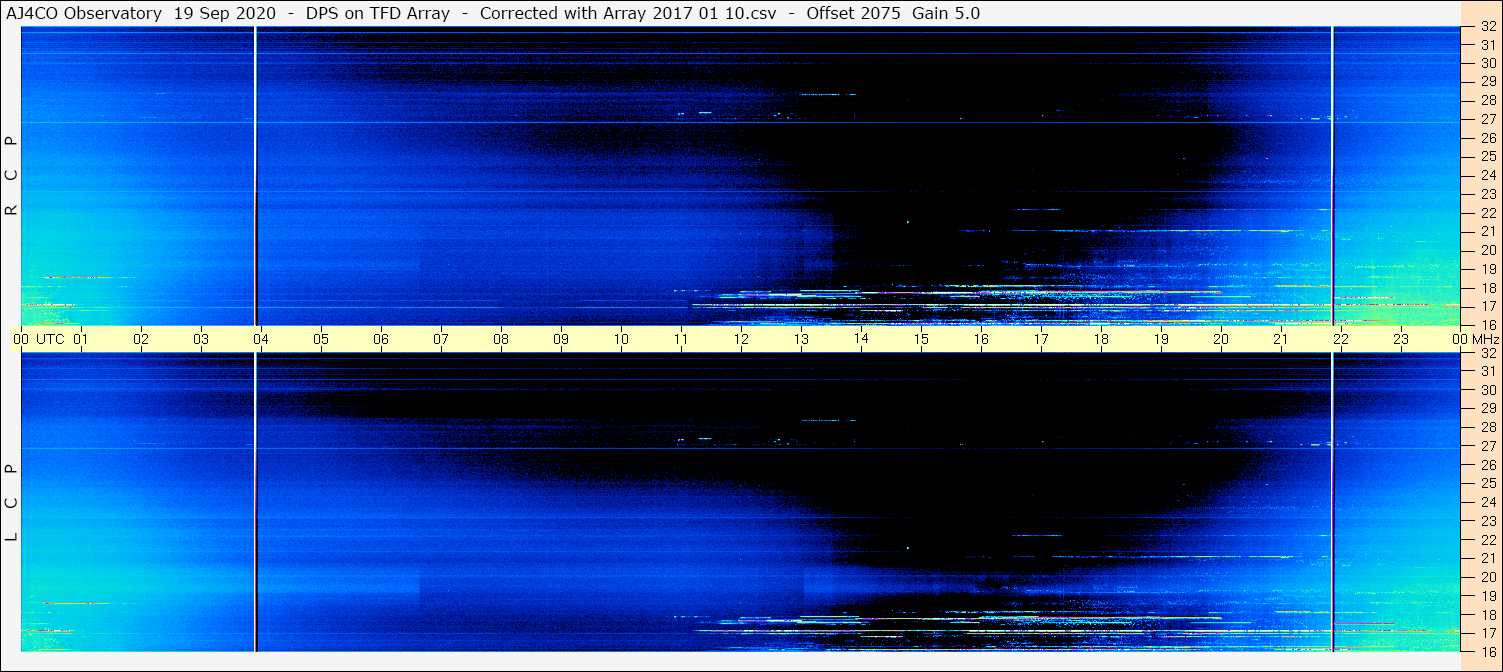Viewport: 1503px width, 672px height.
Task: Click the 27 MHz tick in RCP panel
Action: (x=1488, y=119)
